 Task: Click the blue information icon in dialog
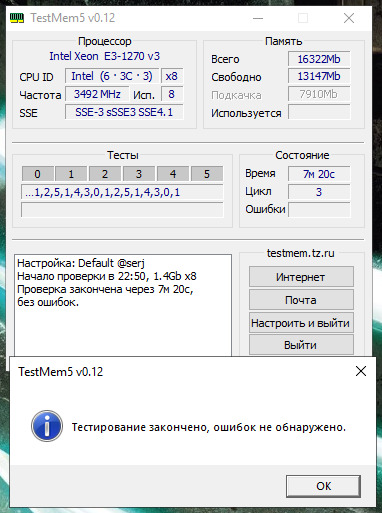pyautogui.click(x=47, y=426)
